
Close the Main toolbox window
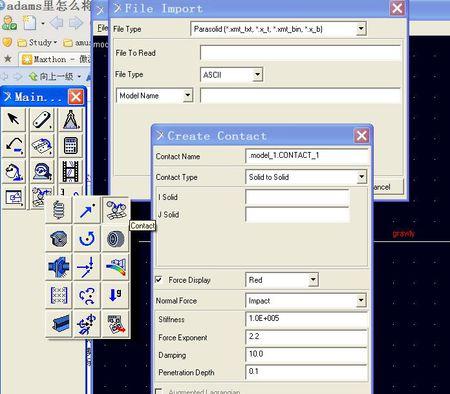pyautogui.click(x=76, y=97)
